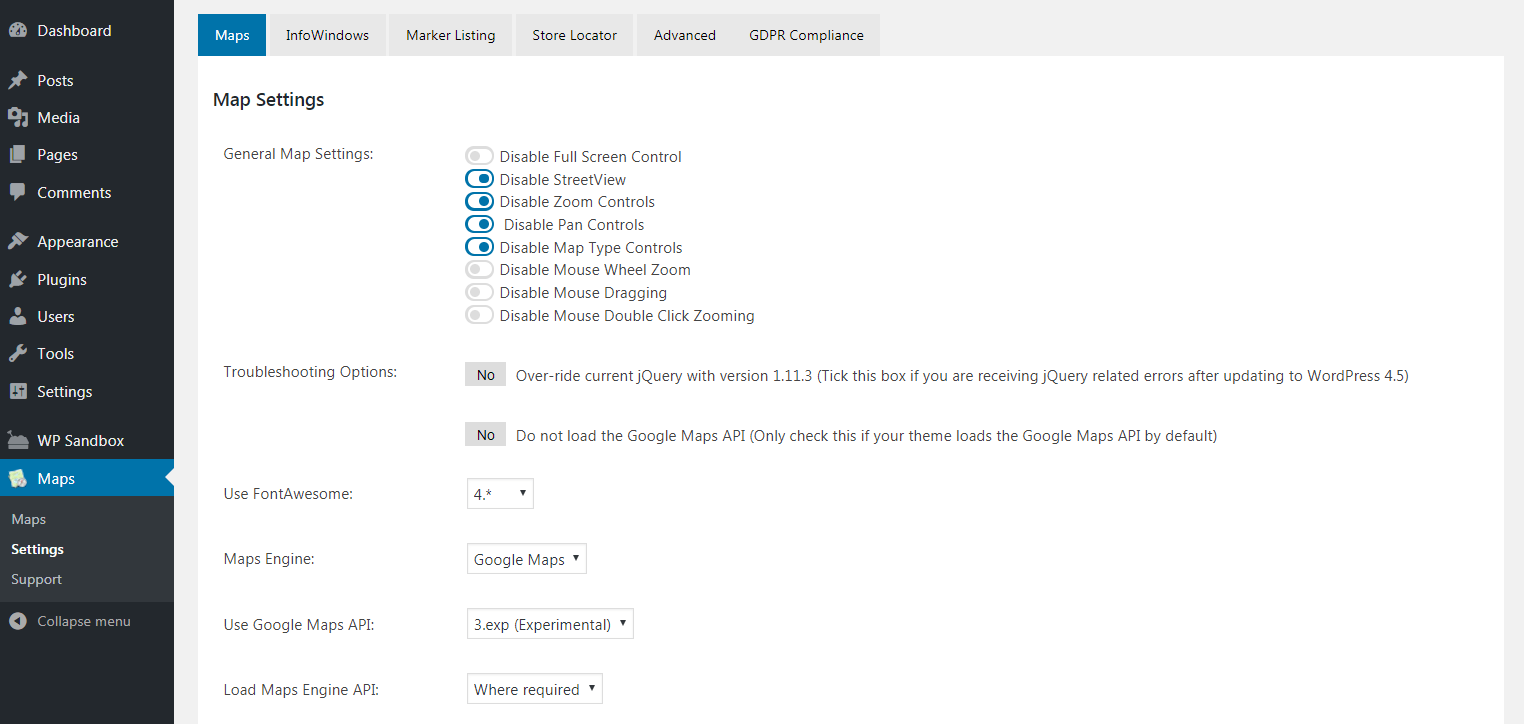Open the highlighted Maps sidebar menu
The height and width of the screenshot is (724, 1524).
pos(87,478)
